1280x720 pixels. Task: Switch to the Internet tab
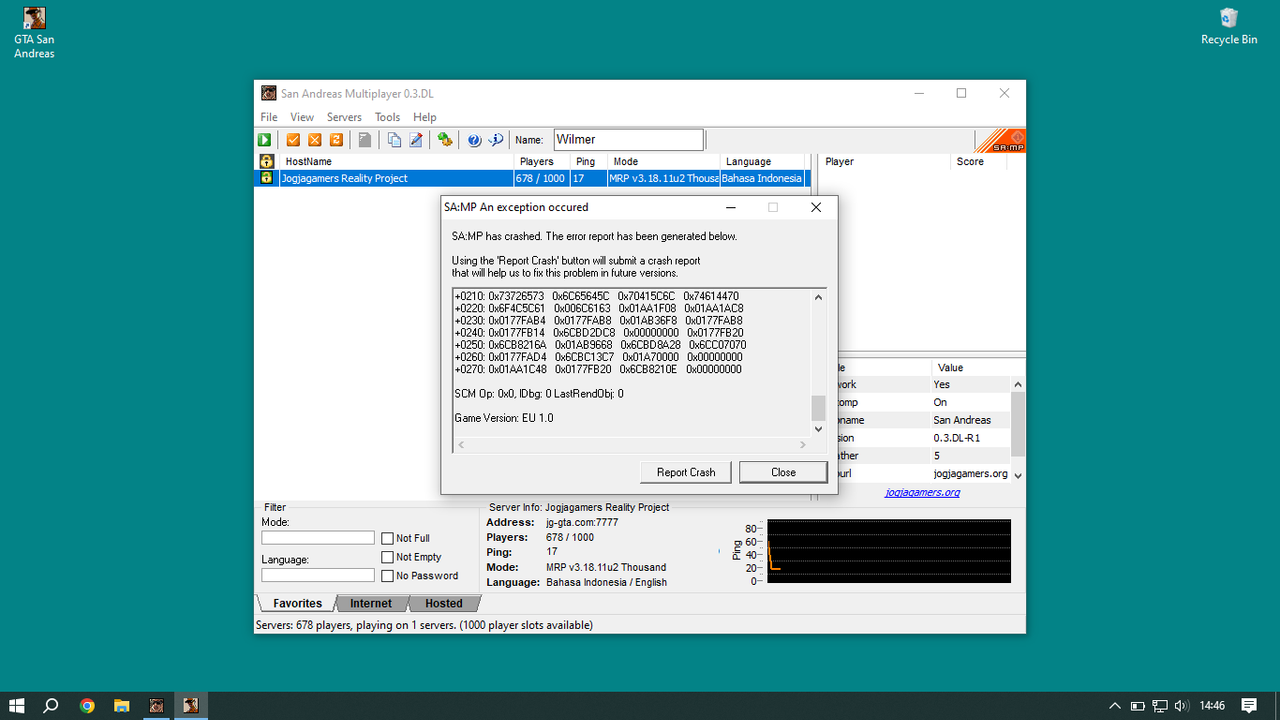[x=371, y=603]
